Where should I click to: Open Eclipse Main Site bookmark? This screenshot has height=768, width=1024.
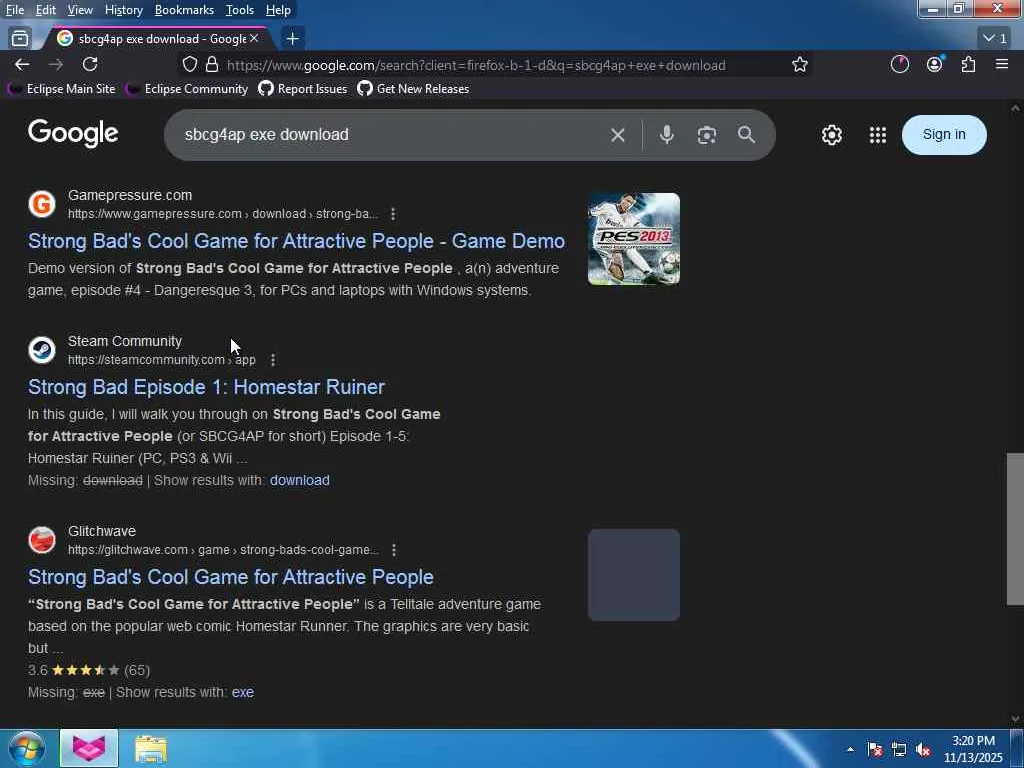[x=61, y=89]
